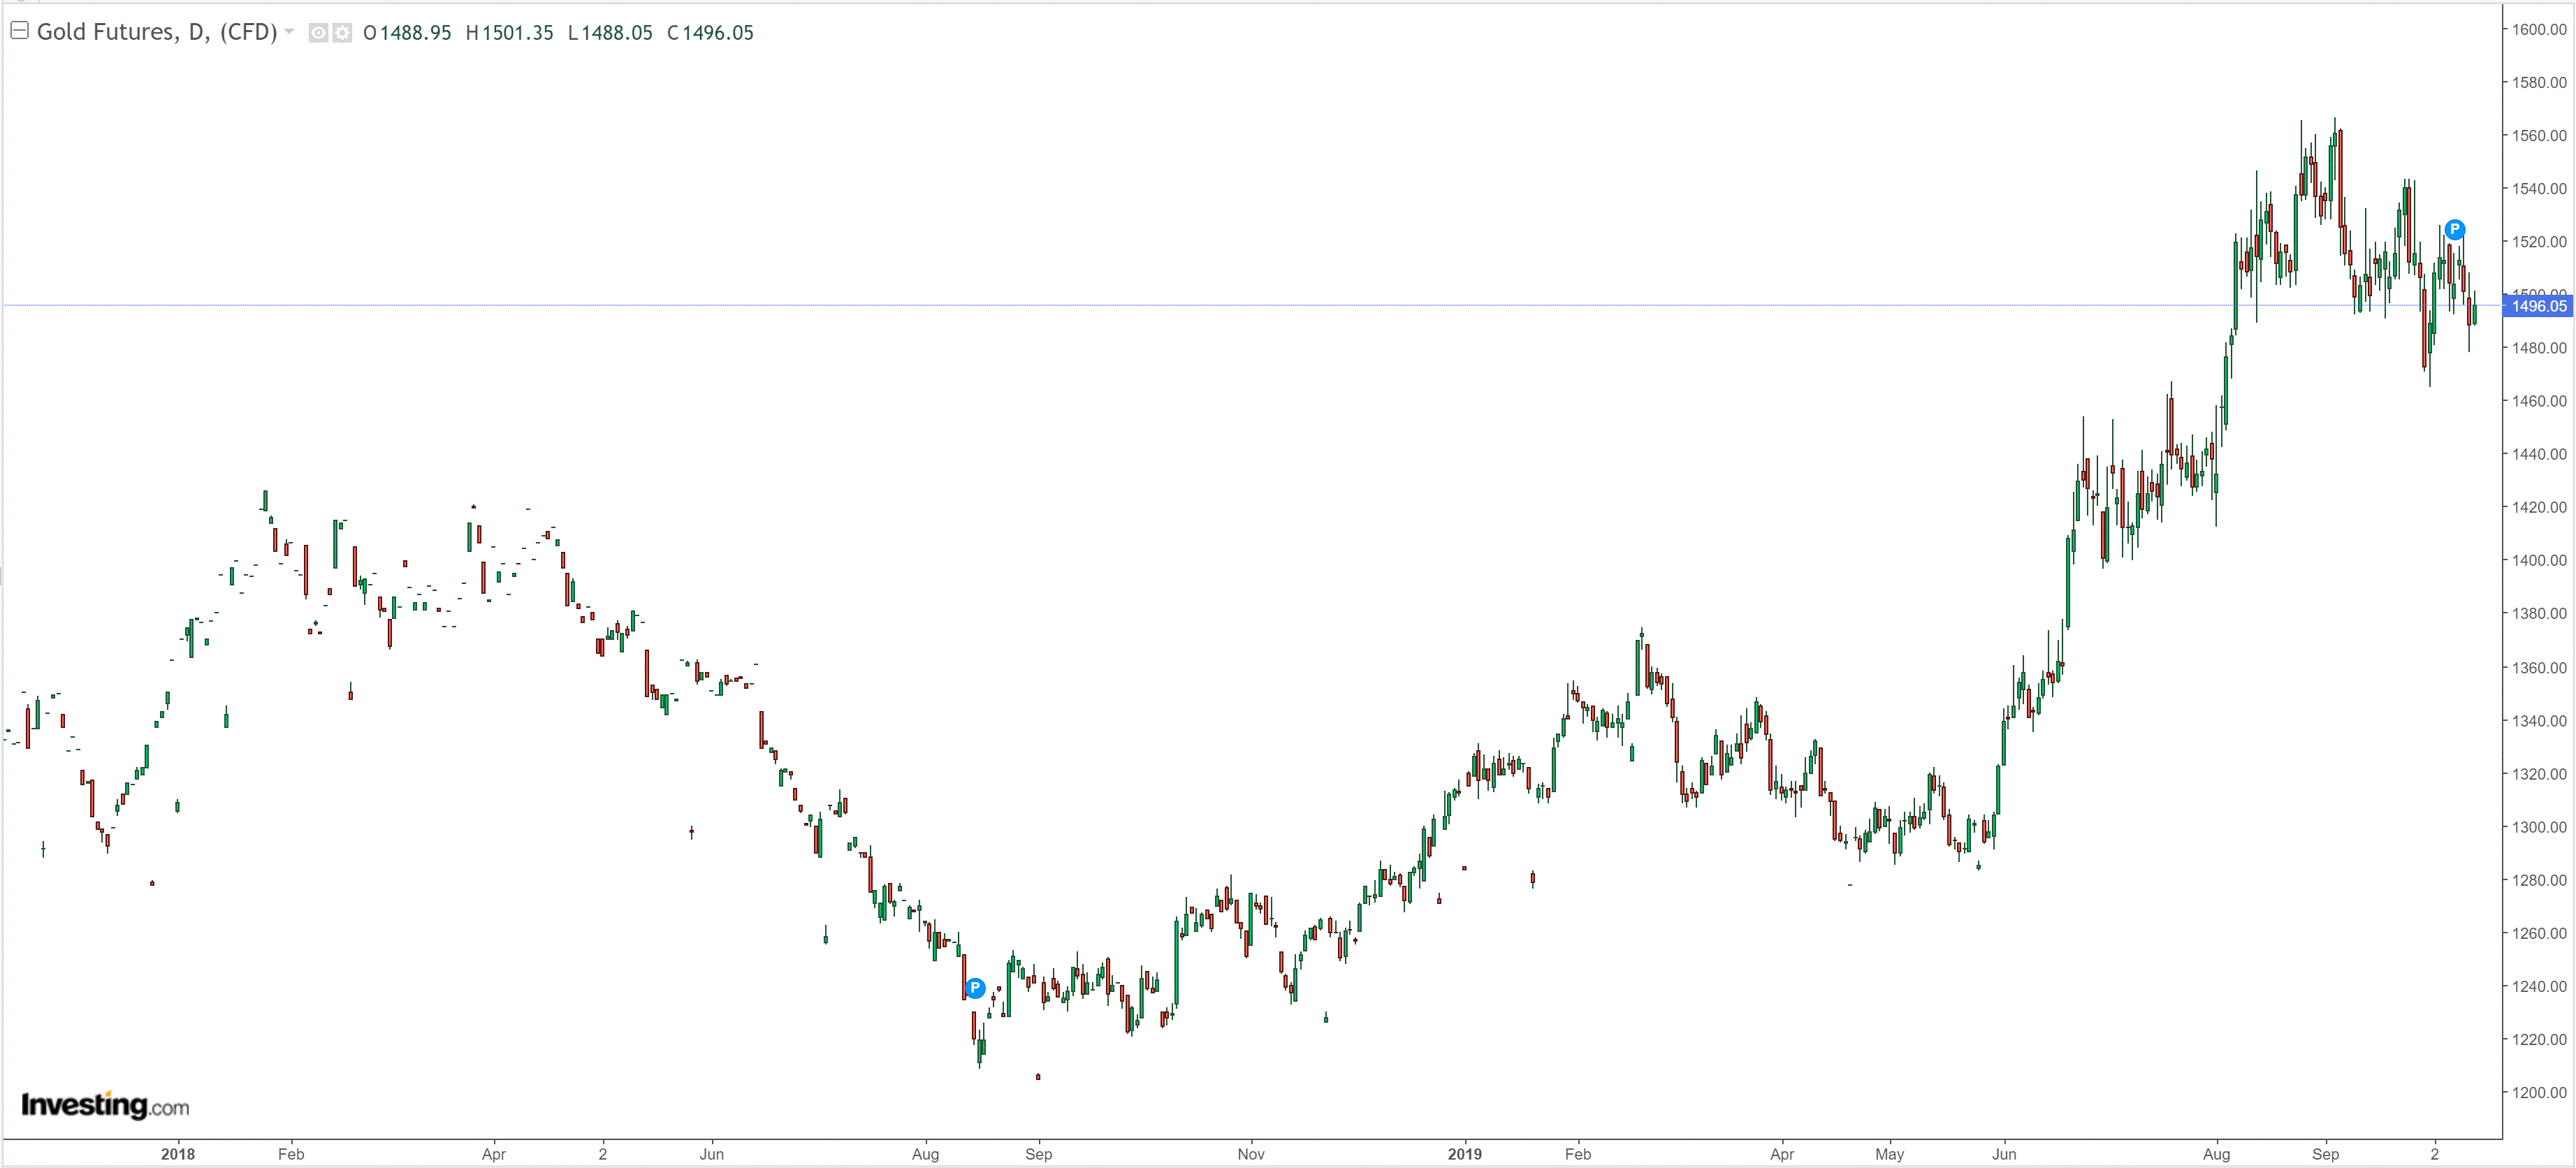Open chart settings via the gear icon
Viewport: 2576px width, 1168px height.
[342, 33]
